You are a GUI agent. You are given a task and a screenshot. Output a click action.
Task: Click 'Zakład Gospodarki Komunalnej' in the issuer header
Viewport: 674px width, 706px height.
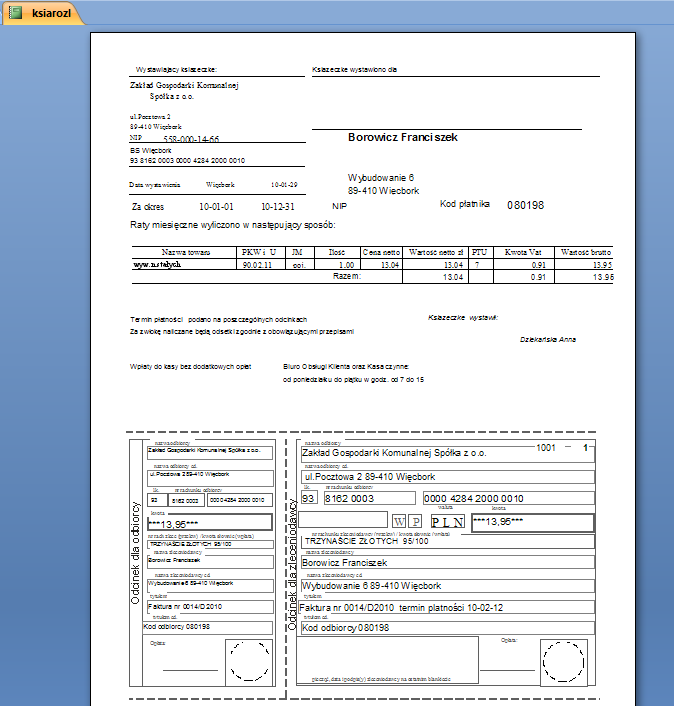[x=184, y=85]
